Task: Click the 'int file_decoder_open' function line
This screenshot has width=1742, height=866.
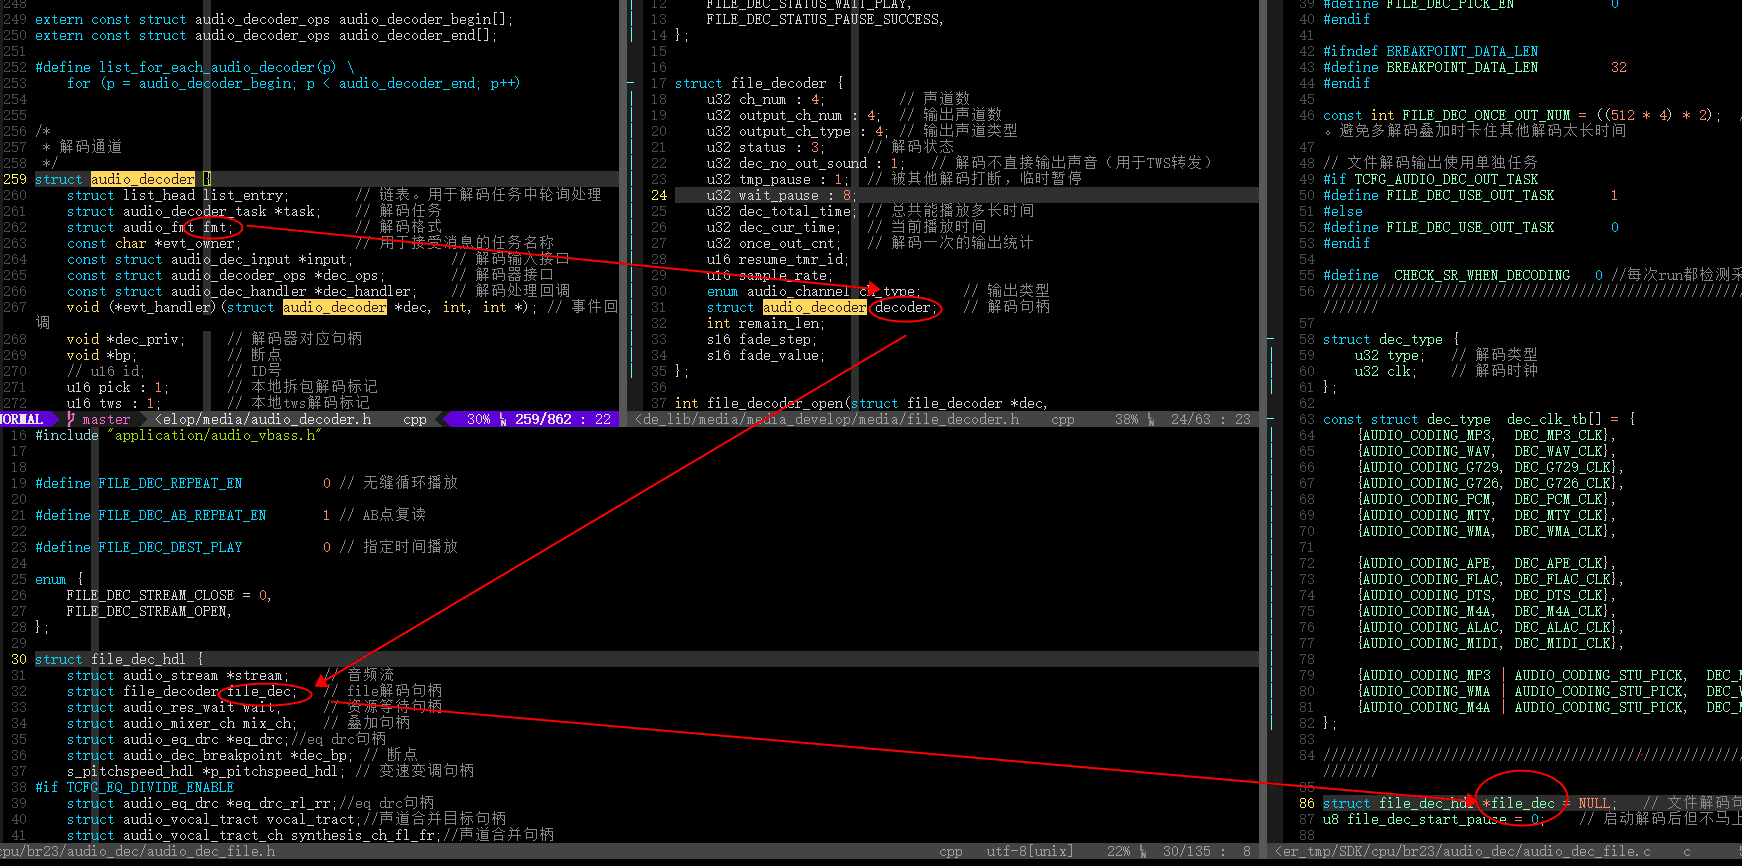Action: point(861,403)
